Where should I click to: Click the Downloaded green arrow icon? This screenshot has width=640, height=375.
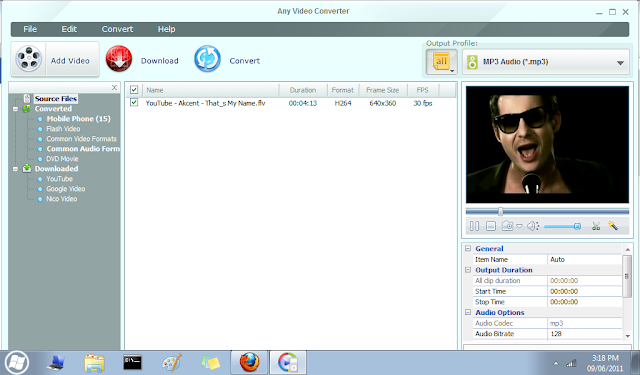pos(27,168)
